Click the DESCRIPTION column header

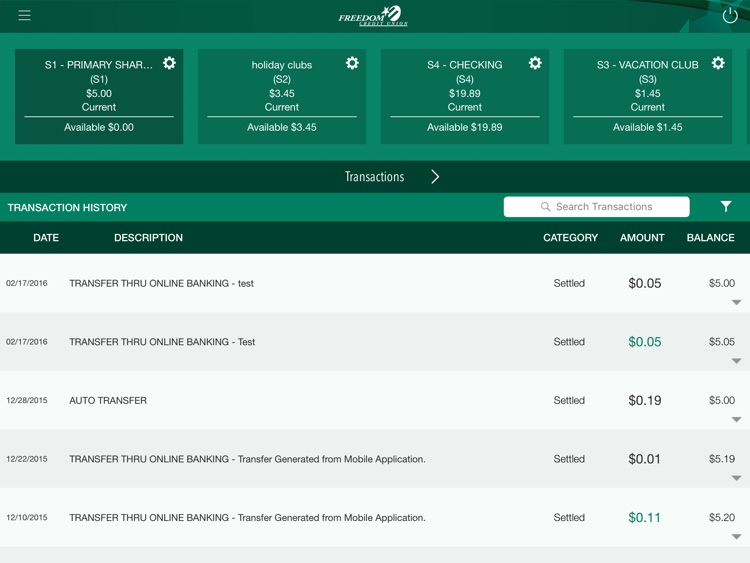point(148,238)
